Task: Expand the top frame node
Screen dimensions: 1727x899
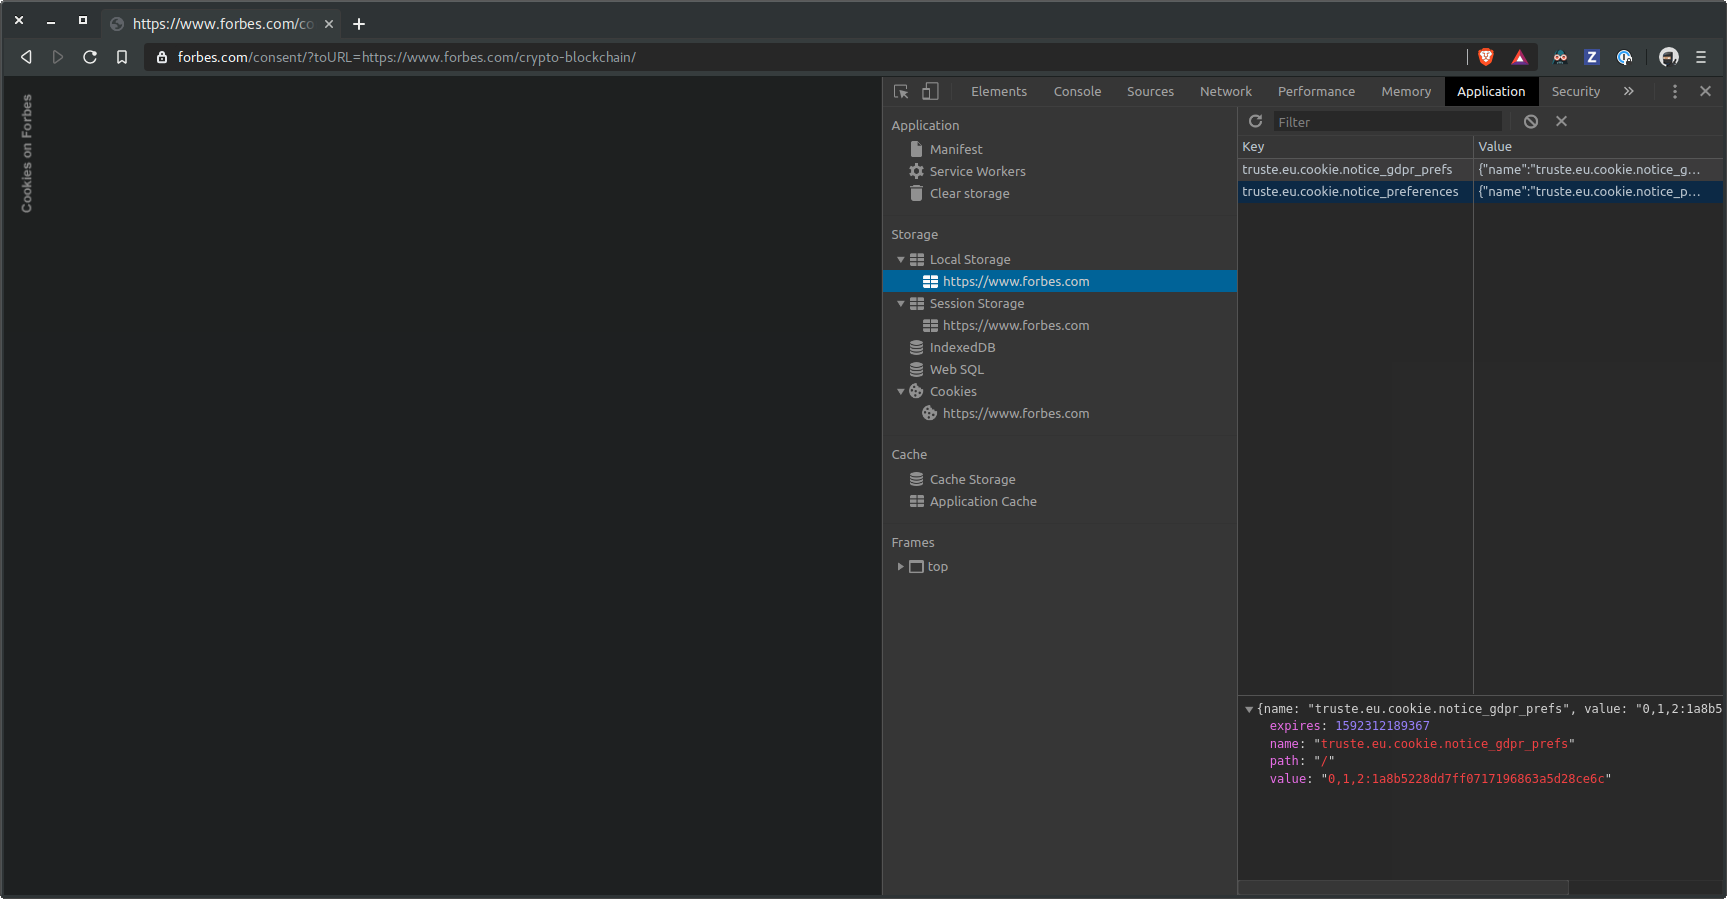Action: tap(901, 566)
